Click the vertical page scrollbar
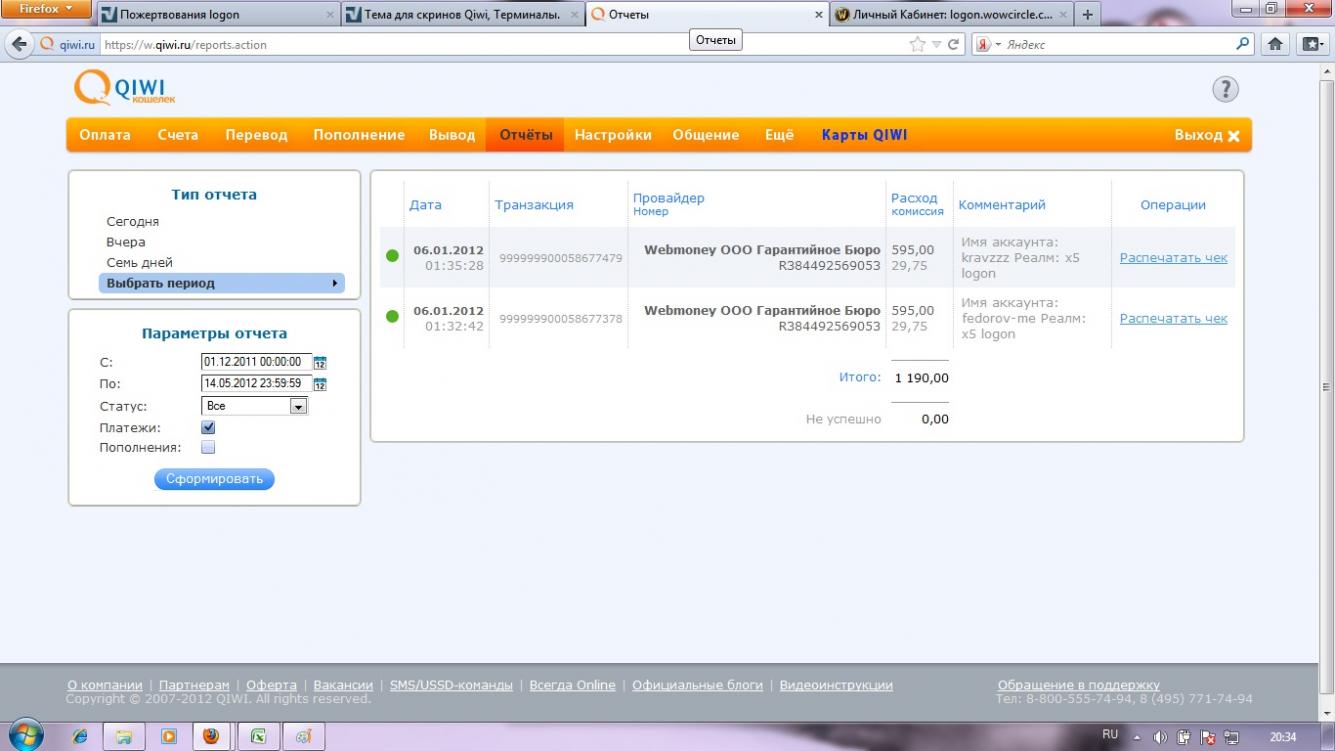1335x751 pixels. pos(1326,386)
